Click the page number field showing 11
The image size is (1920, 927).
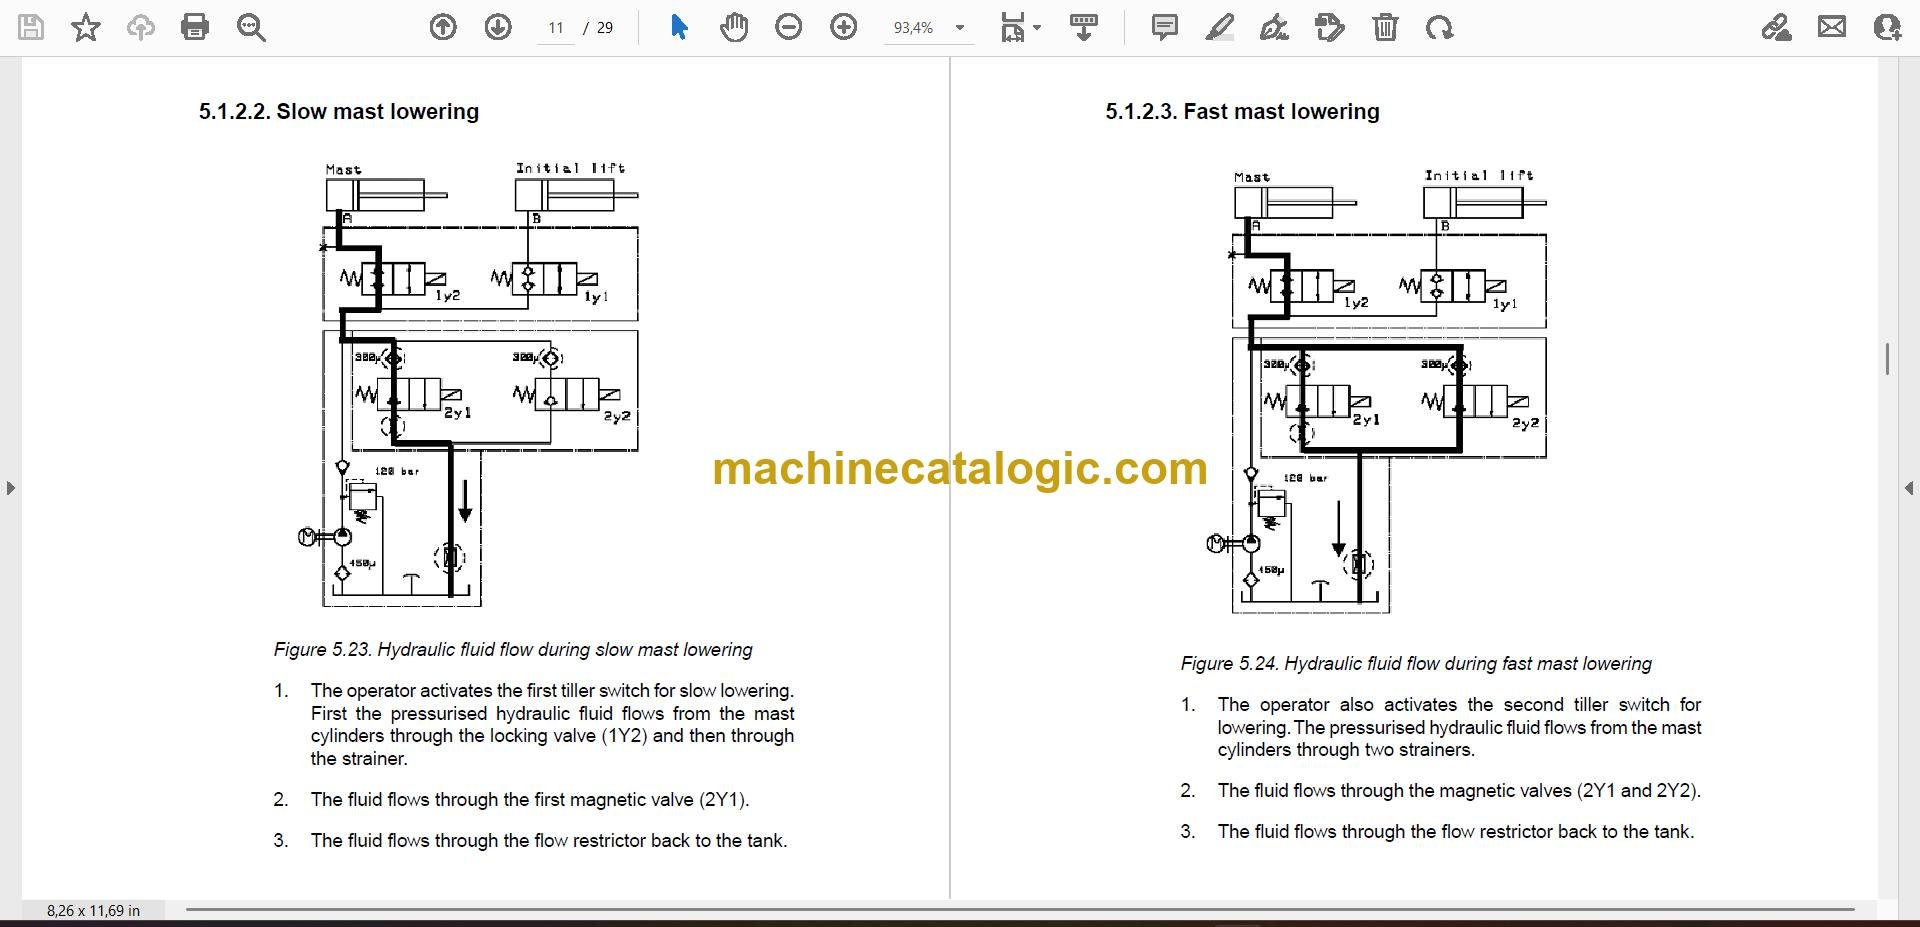point(556,28)
